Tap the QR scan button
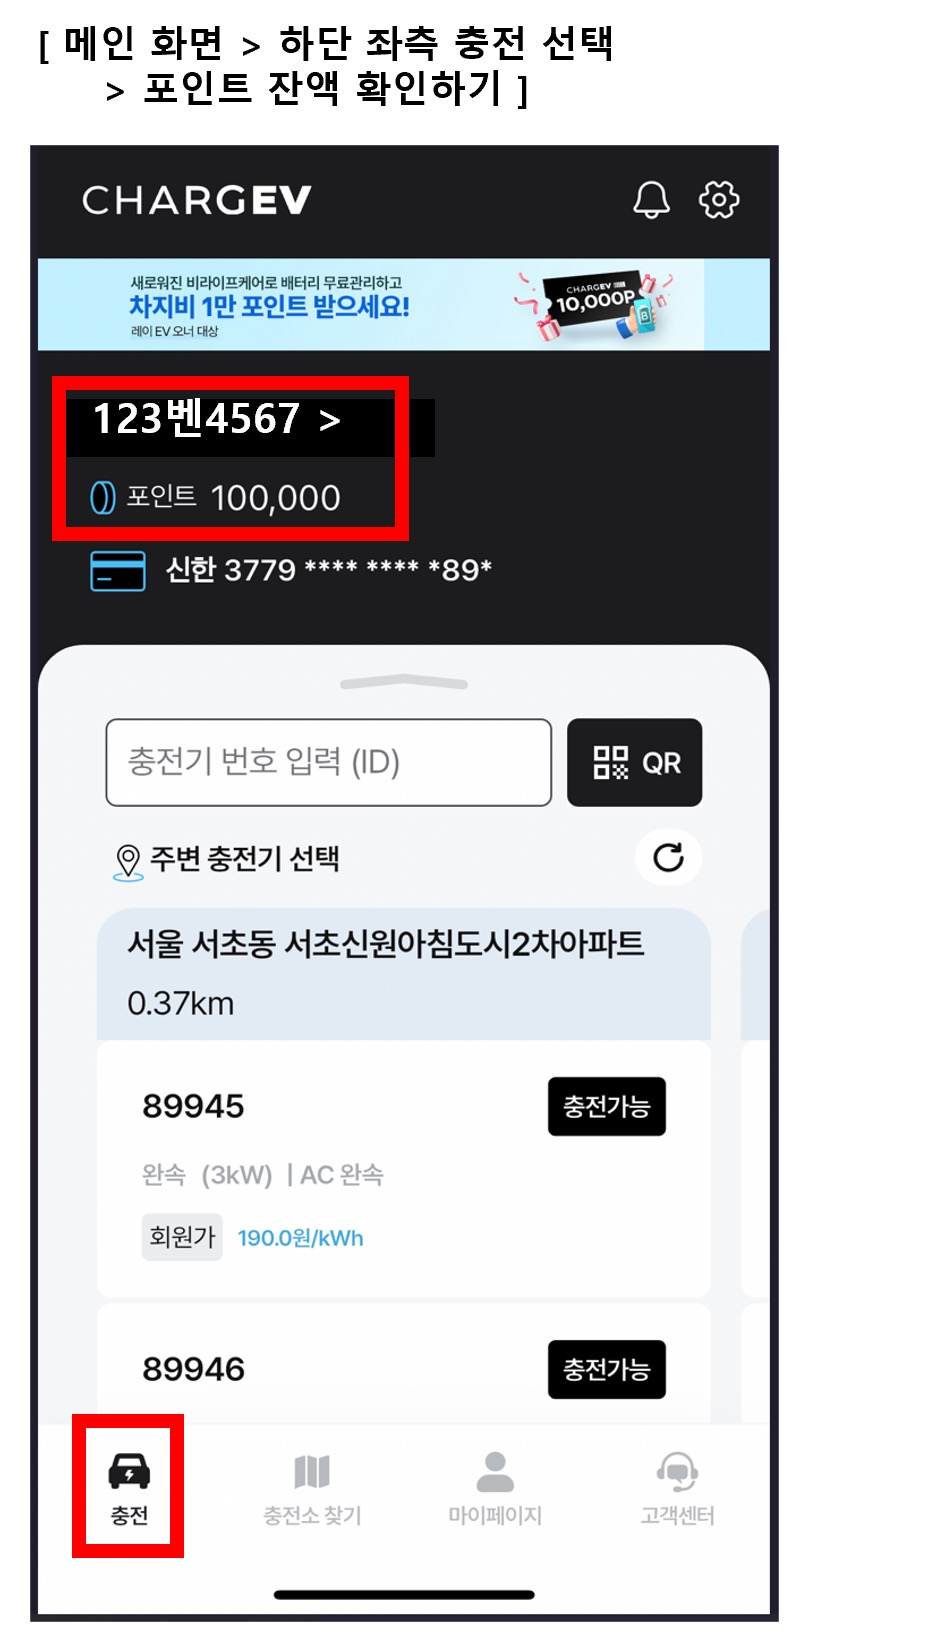 tap(634, 762)
